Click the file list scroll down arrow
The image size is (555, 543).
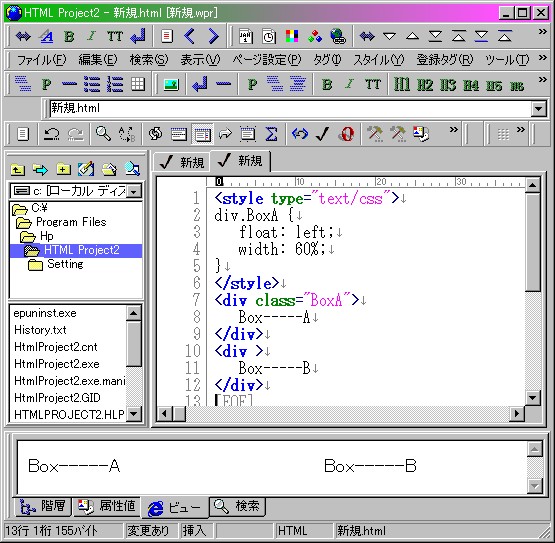[134, 413]
